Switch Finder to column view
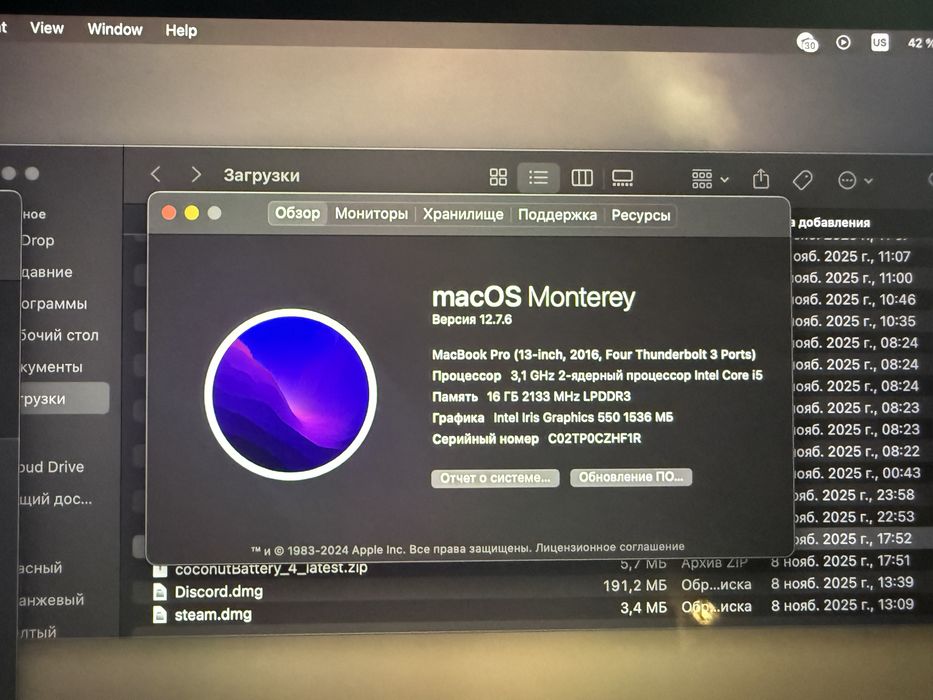The image size is (933, 700). tap(582, 177)
